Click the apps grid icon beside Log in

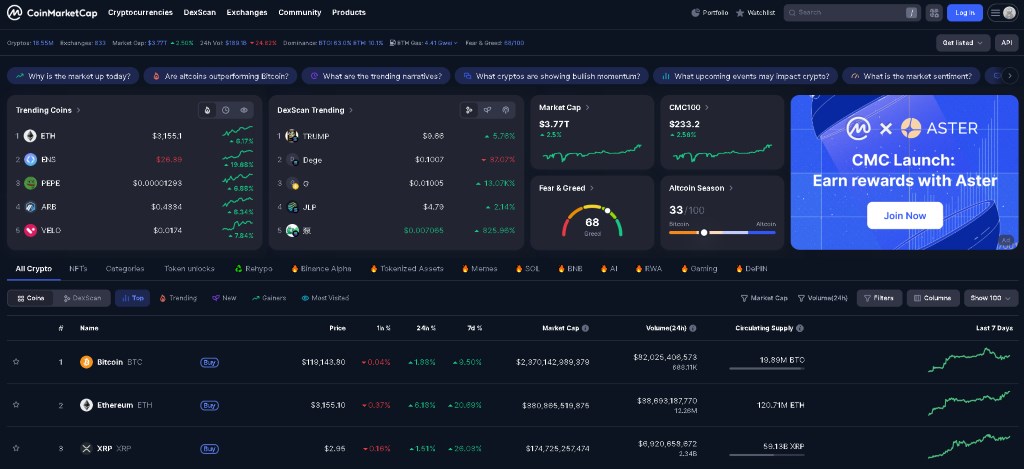[x=933, y=12]
